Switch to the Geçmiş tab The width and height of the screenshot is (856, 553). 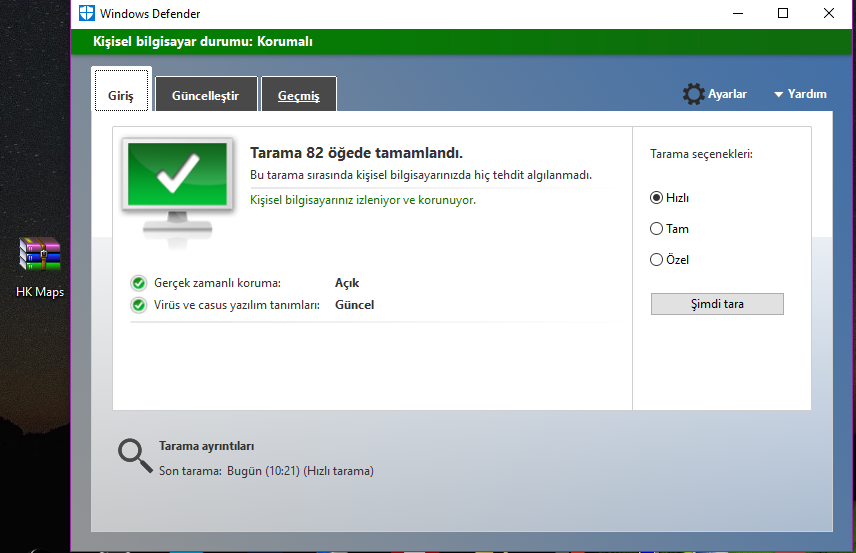tap(299, 94)
